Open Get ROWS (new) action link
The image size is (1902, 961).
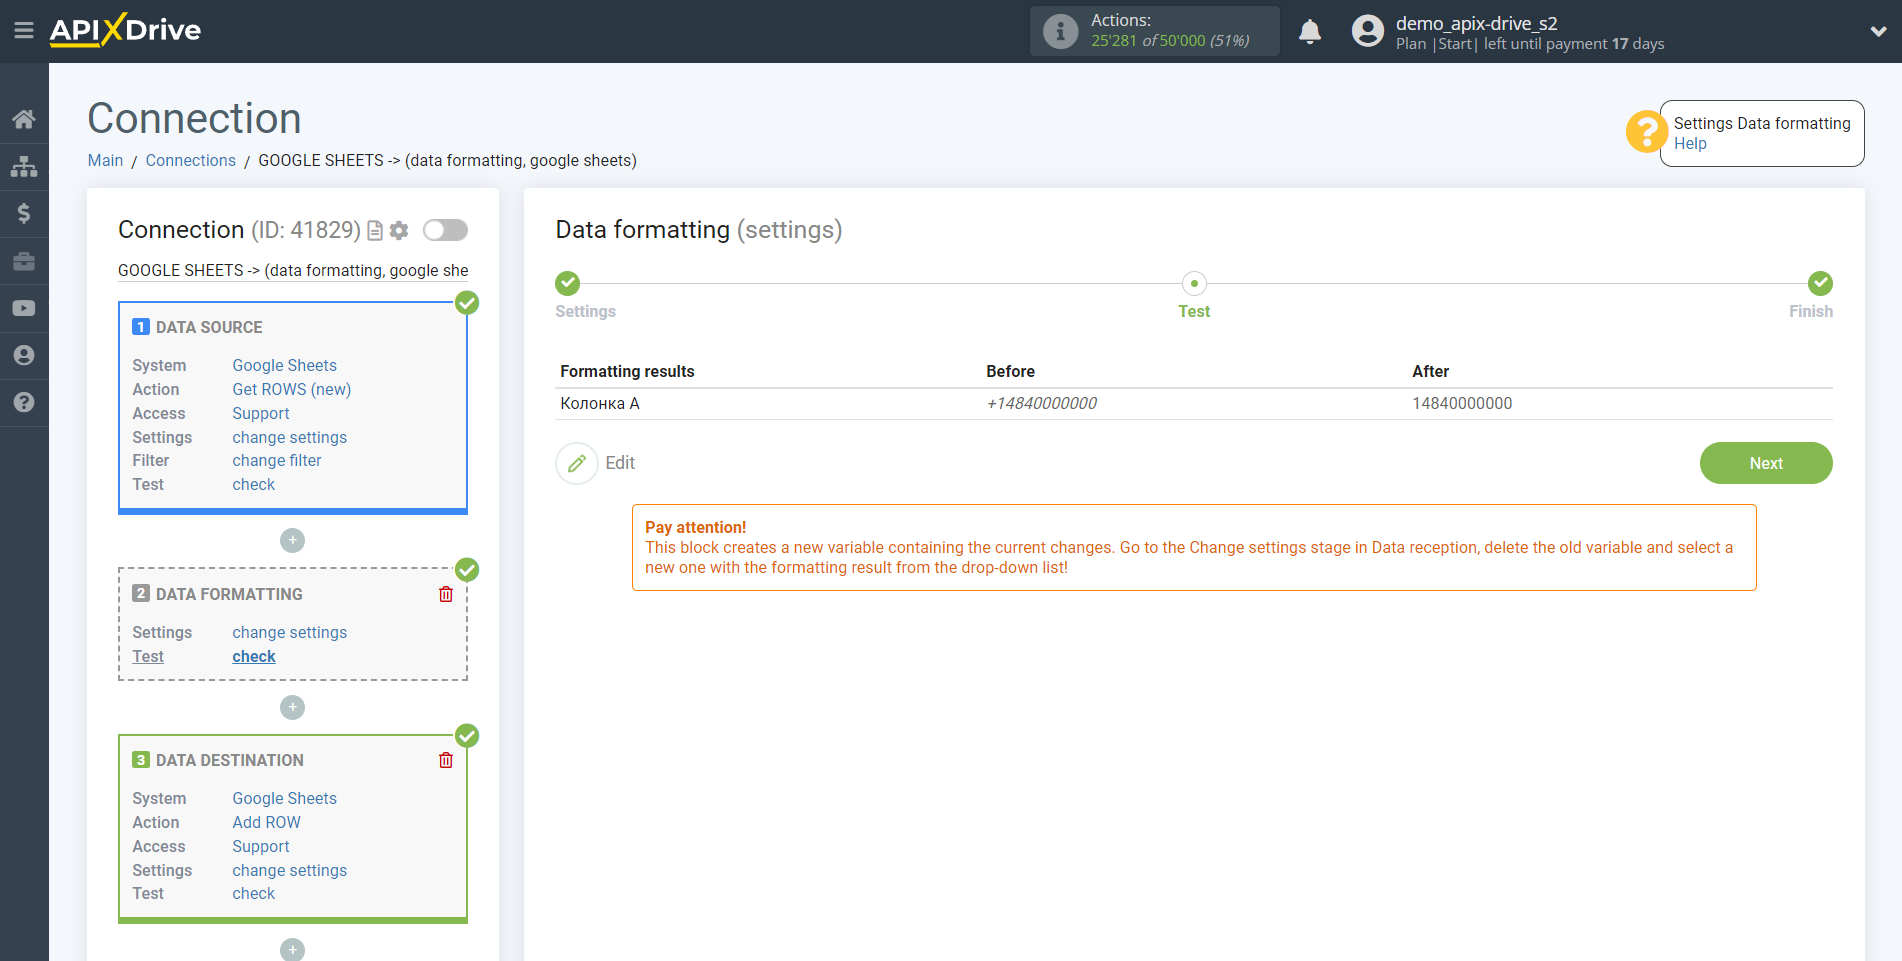click(292, 389)
